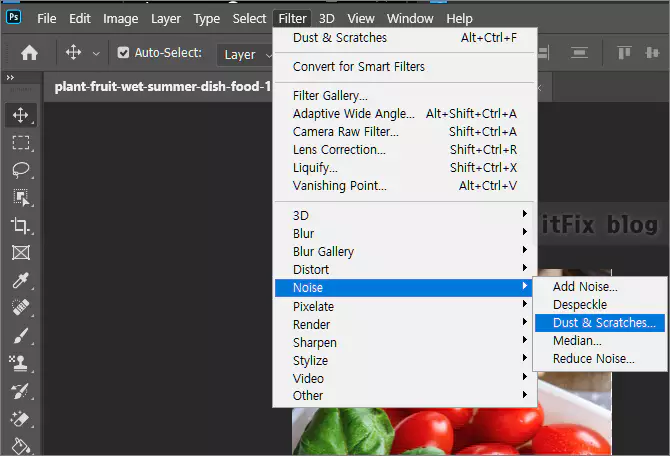This screenshot has width=670, height=456.
Task: Open the Layer auto-select dropdown
Action: click(246, 54)
